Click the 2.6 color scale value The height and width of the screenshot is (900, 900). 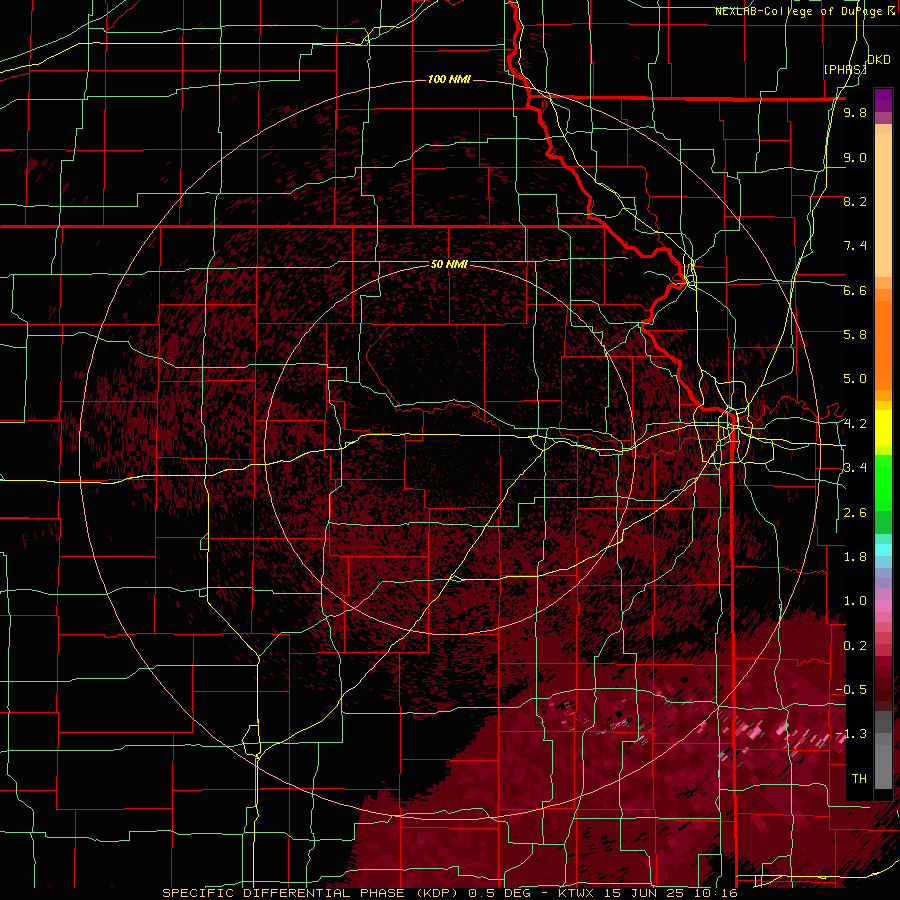[x=855, y=513]
